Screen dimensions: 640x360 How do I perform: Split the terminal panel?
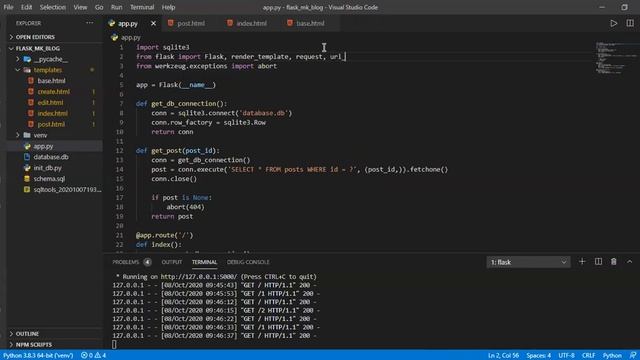pyautogui.click(x=598, y=262)
